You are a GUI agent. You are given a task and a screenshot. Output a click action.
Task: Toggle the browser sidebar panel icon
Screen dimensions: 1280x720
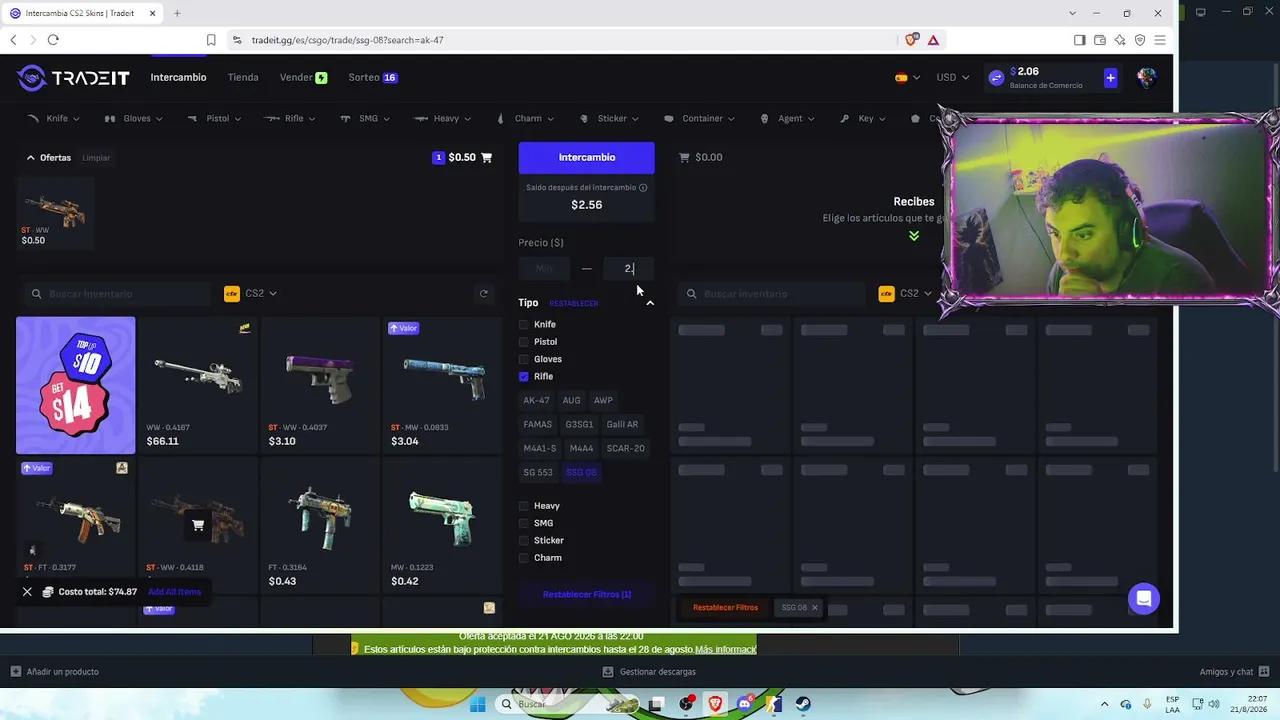(1079, 40)
